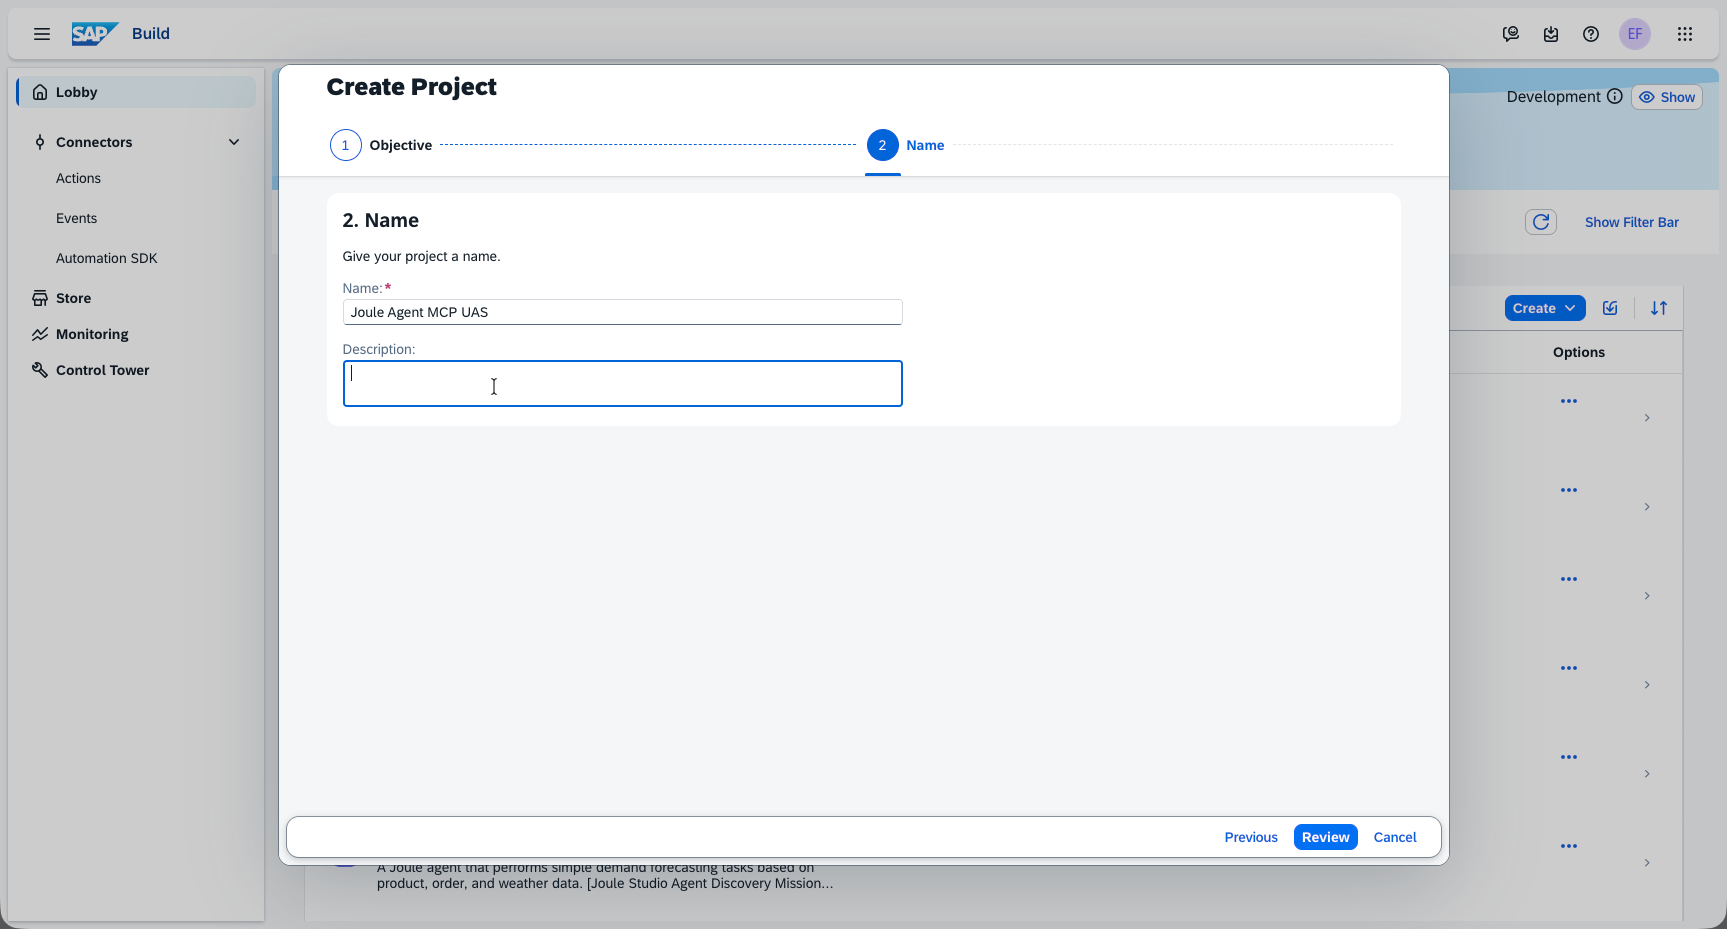The image size is (1727, 929).
Task: Click the Show Filter Bar link
Action: coord(1631,222)
